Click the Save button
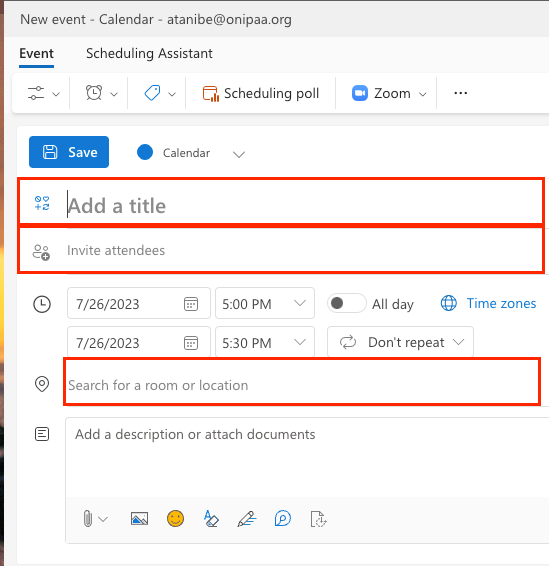 [x=69, y=152]
